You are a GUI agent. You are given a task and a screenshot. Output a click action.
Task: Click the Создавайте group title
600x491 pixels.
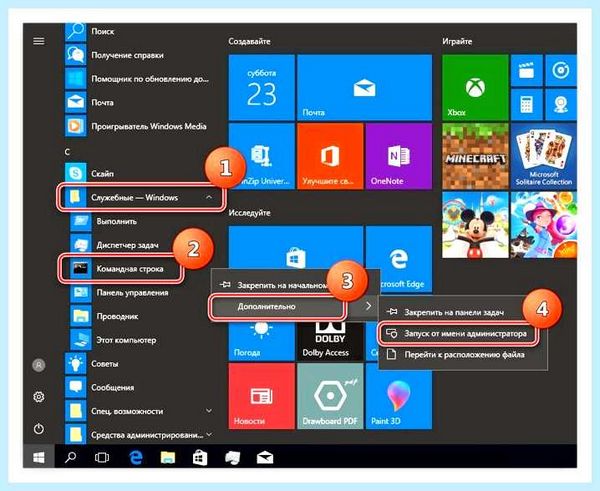249,41
